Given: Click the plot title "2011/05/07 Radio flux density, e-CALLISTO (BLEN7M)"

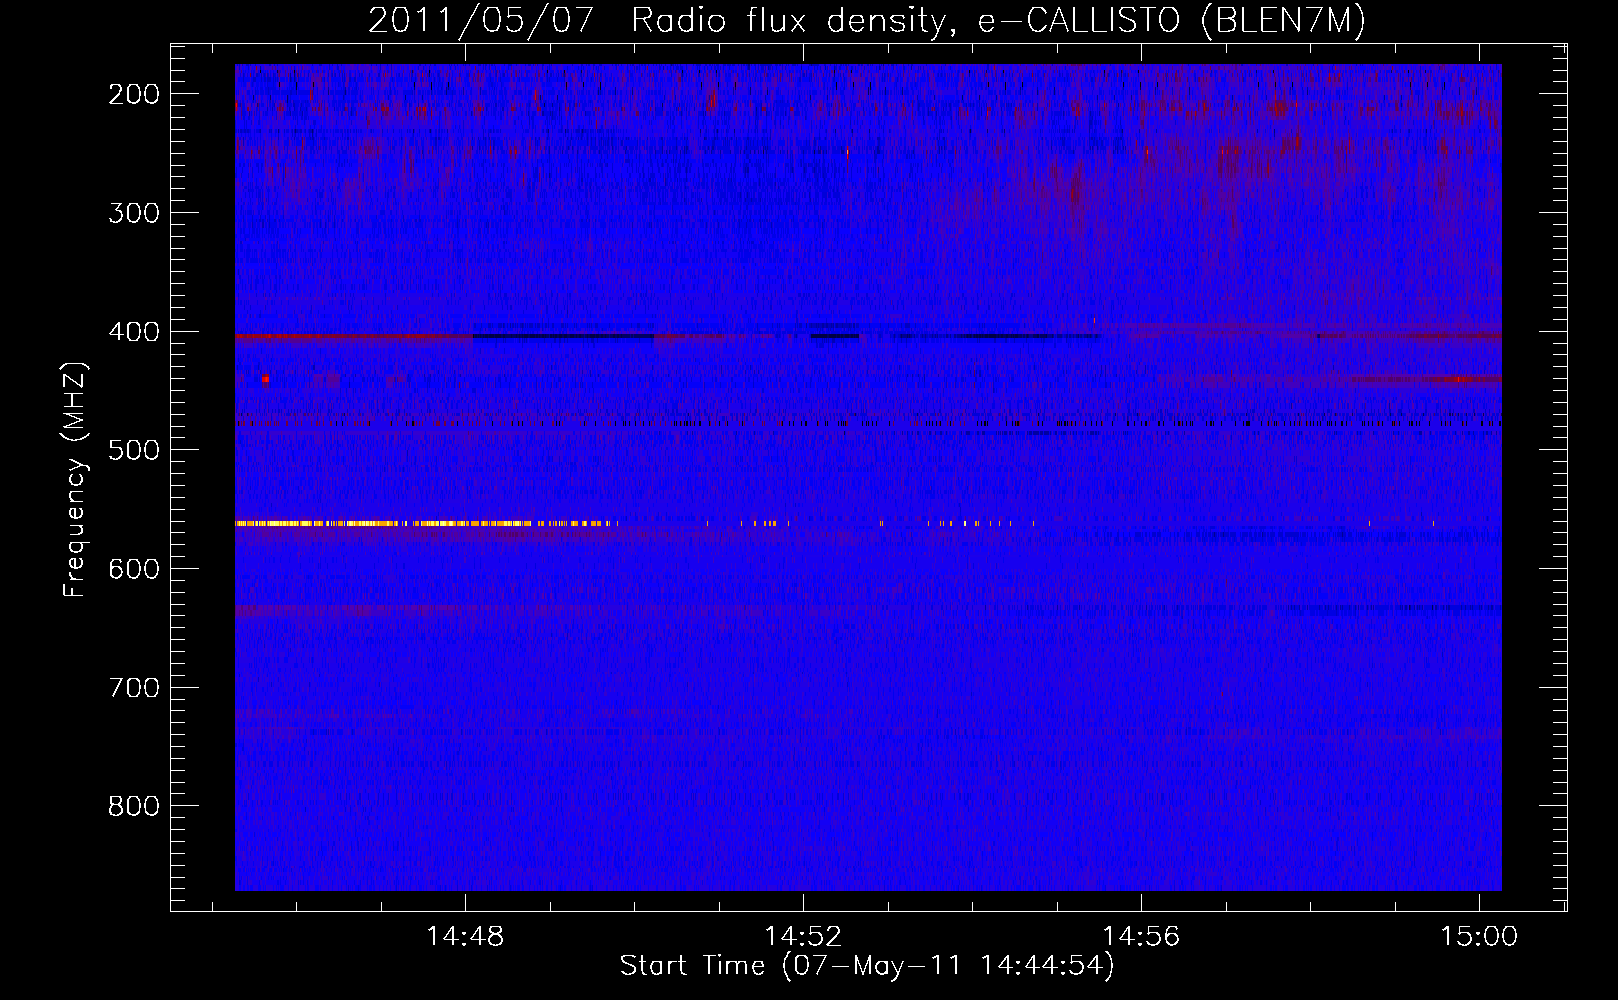Looking at the screenshot, I should coord(866,20).
